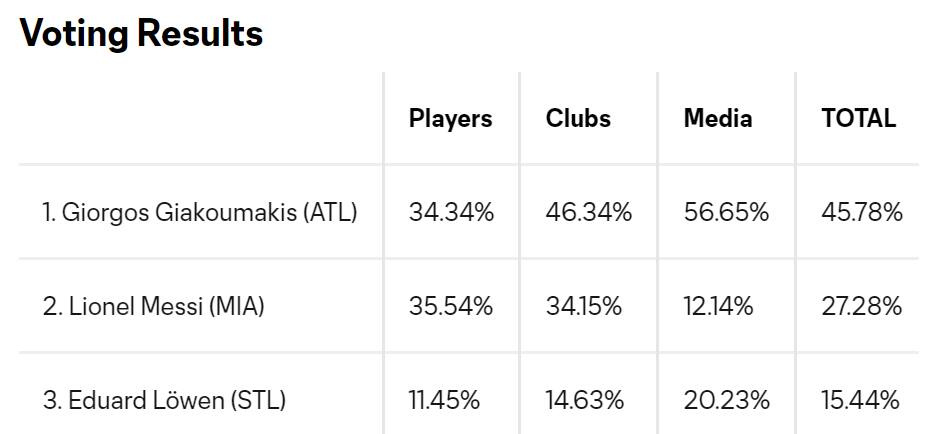Viewport: 928px width, 434px height.
Task: Click the TOTAL column header
Action: coord(858,118)
